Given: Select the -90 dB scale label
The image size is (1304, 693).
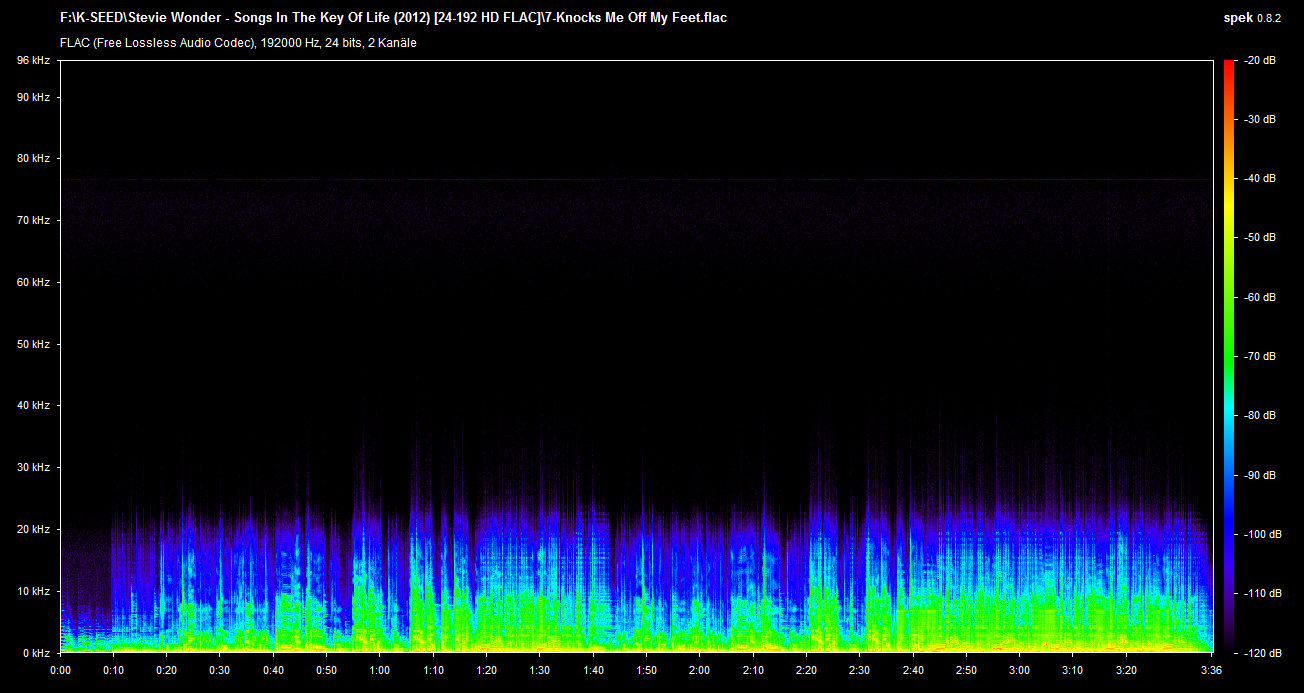Looking at the screenshot, I should point(1259,475).
